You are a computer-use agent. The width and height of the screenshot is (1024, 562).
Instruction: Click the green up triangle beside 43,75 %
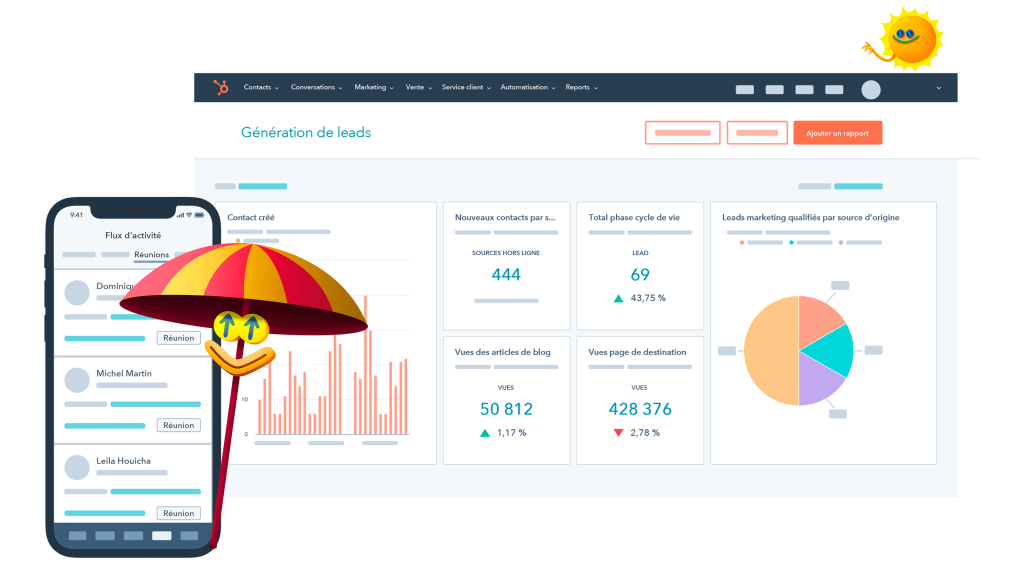click(x=618, y=298)
